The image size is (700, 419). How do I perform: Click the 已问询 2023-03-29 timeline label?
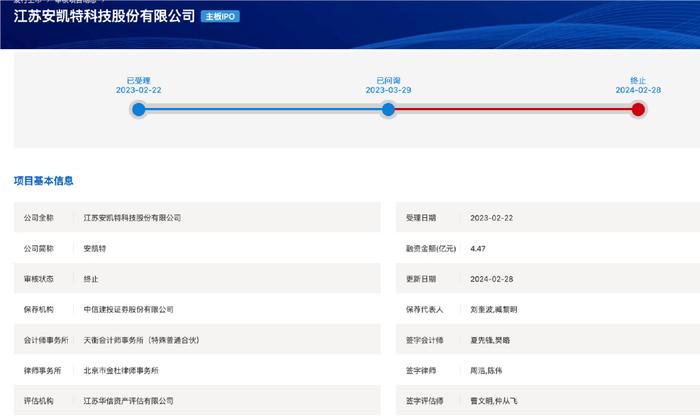(x=388, y=85)
